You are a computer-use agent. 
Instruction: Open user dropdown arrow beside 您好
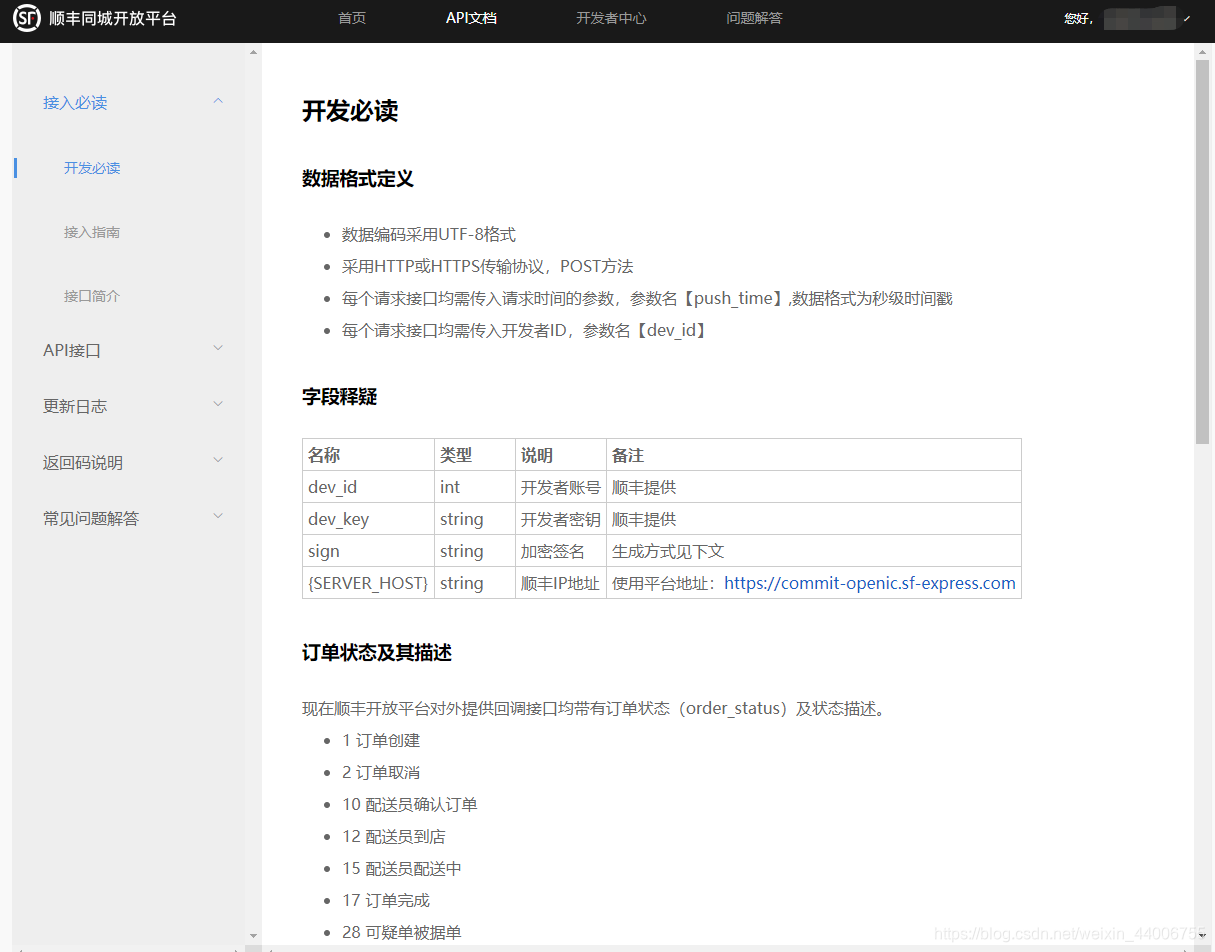(x=1187, y=18)
